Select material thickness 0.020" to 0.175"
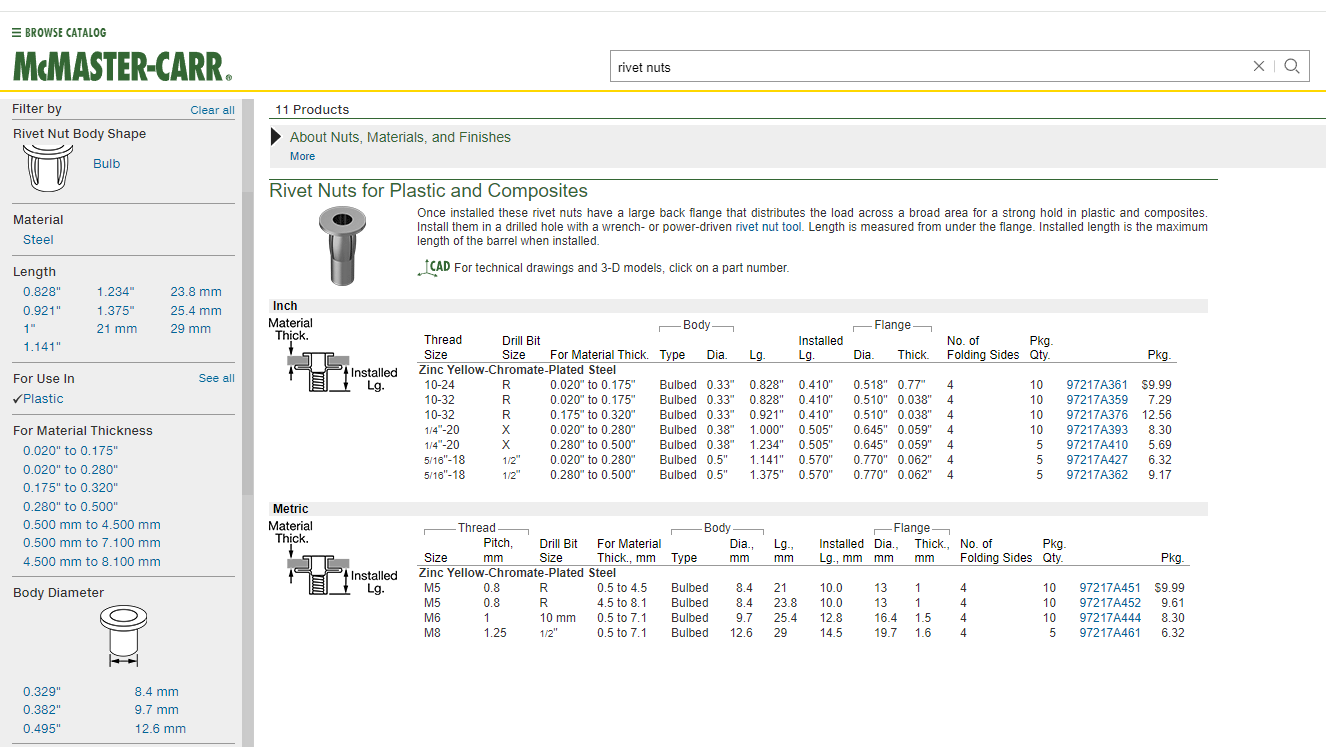This screenshot has height=747, width=1326. (70, 451)
